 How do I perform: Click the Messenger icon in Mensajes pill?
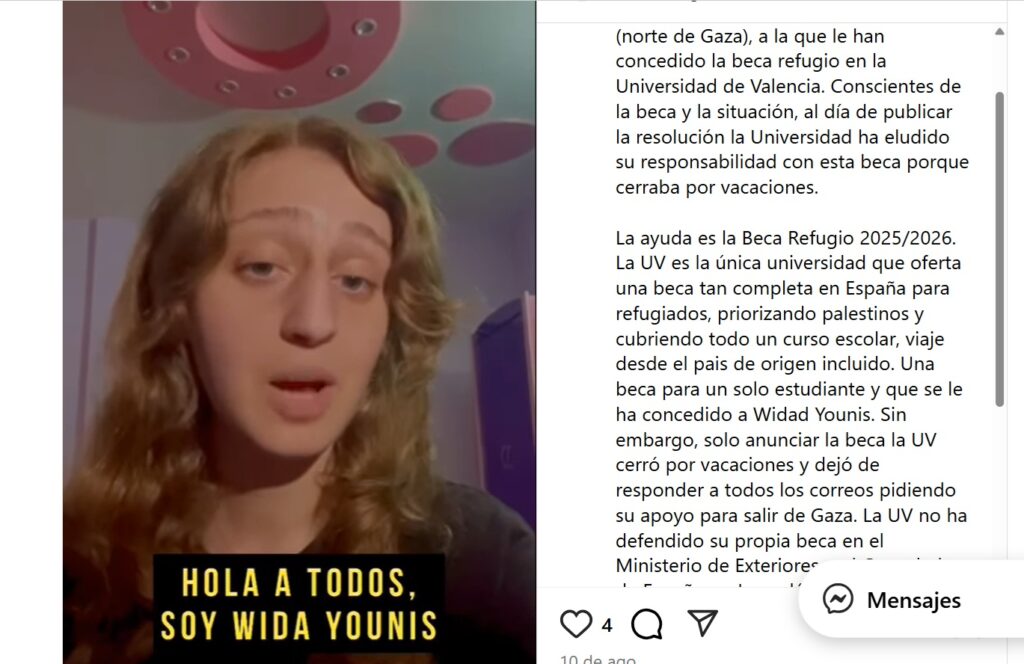click(x=838, y=599)
